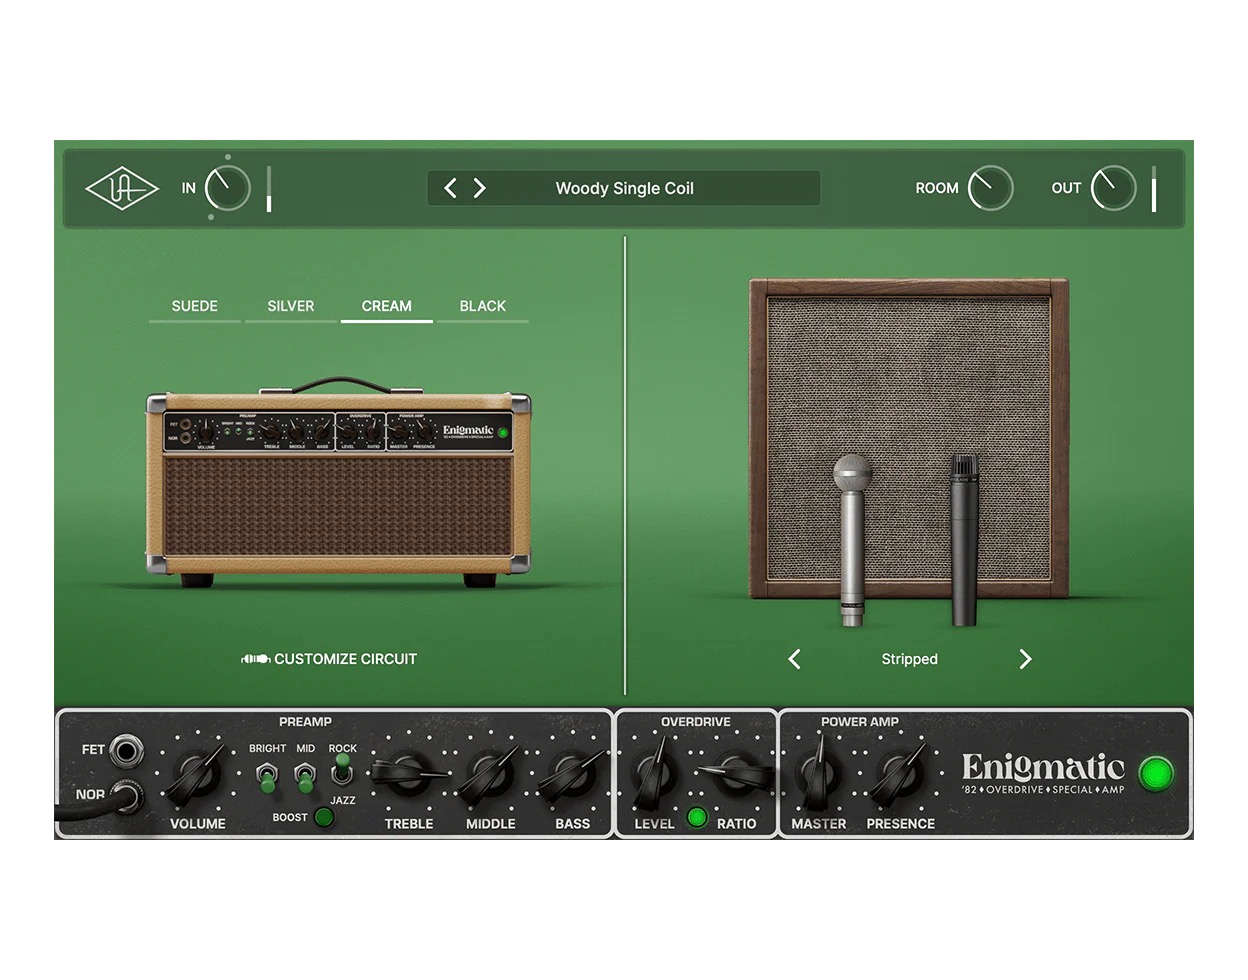Adjust the ROOM knob
This screenshot has height=980, width=1248.
pyautogui.click(x=990, y=188)
